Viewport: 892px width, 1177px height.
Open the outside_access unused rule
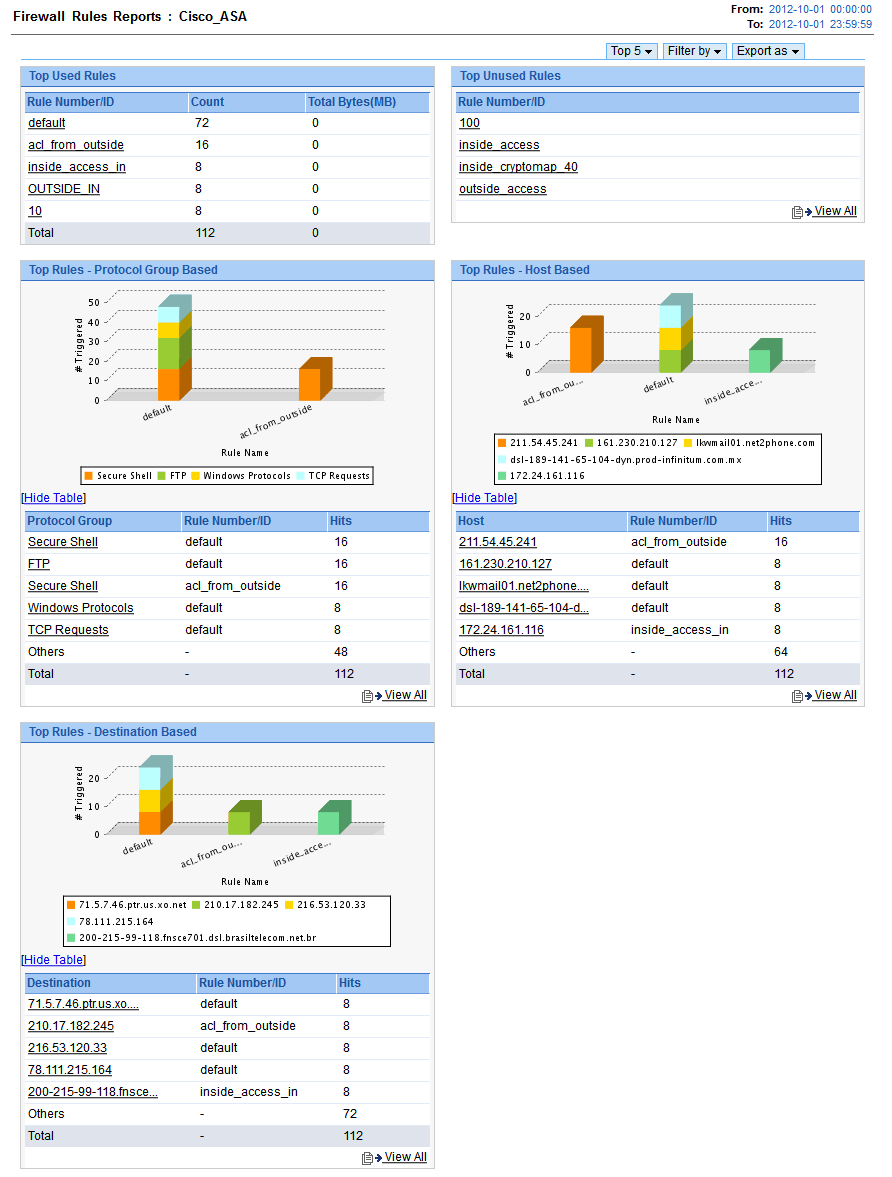coord(502,189)
